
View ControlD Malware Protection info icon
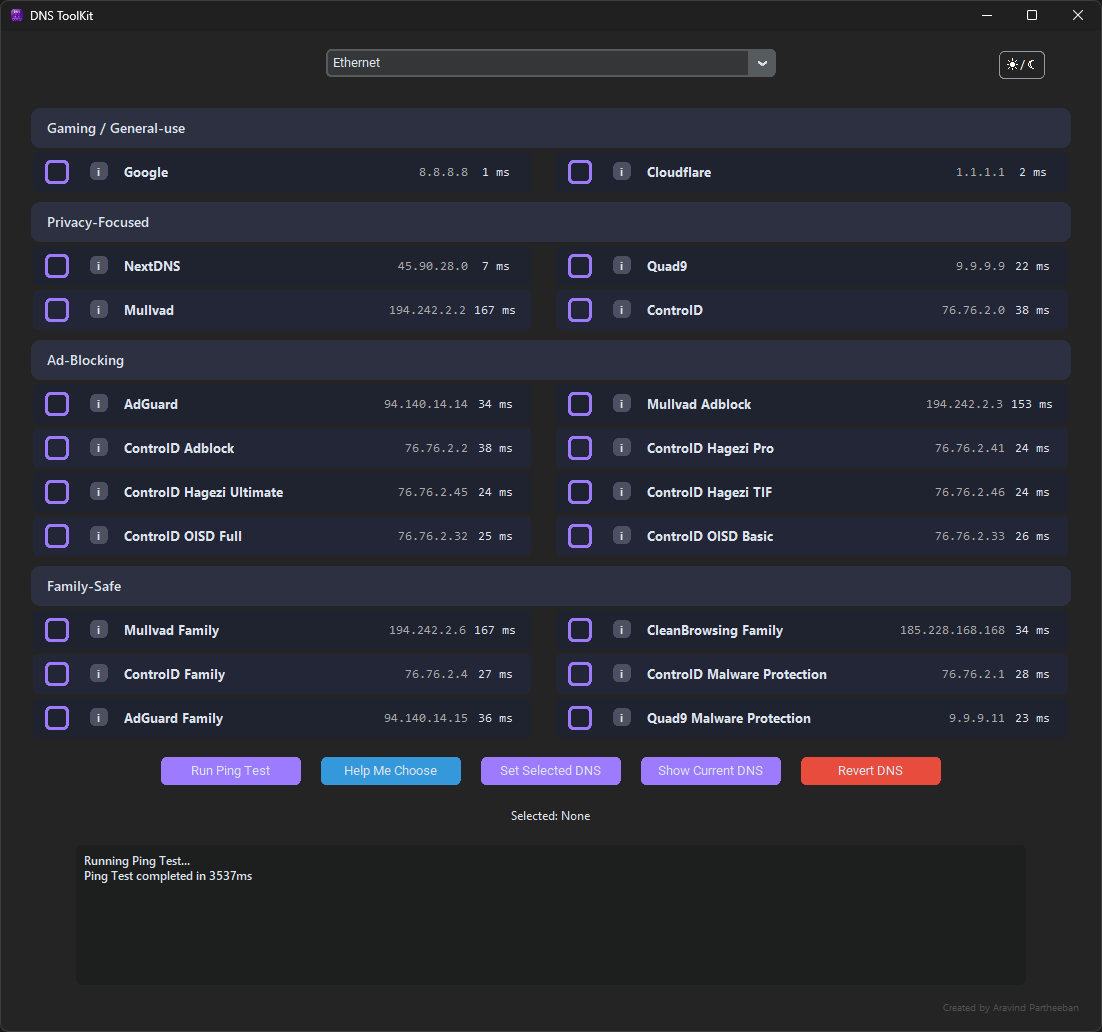621,674
